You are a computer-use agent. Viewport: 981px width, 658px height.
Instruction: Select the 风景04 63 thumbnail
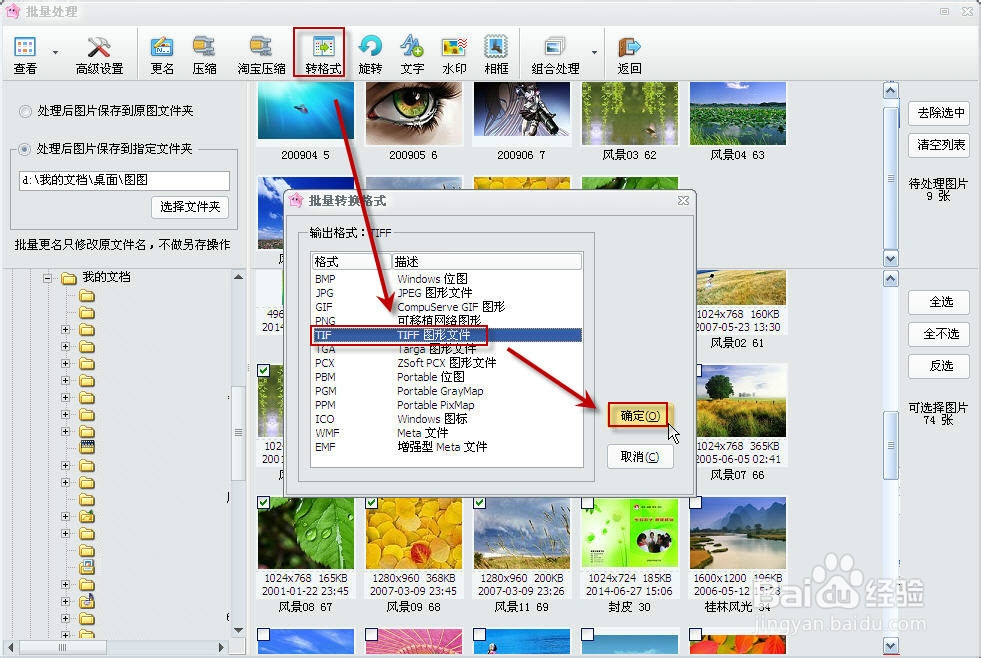pos(738,113)
